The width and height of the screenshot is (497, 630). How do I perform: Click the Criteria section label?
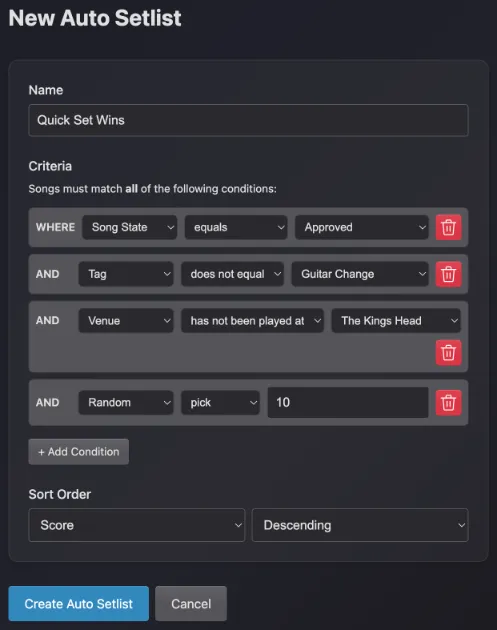50,166
